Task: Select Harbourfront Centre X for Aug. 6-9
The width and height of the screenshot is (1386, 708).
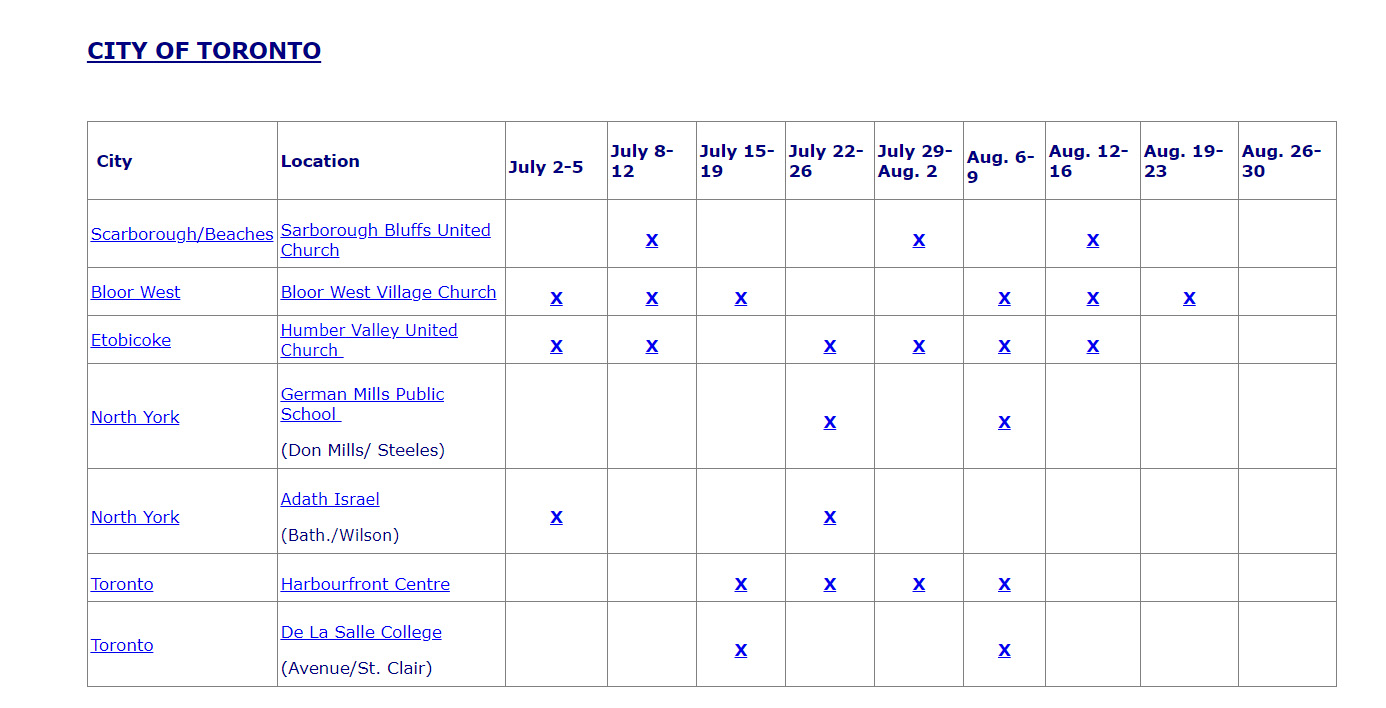Action: click(1004, 584)
